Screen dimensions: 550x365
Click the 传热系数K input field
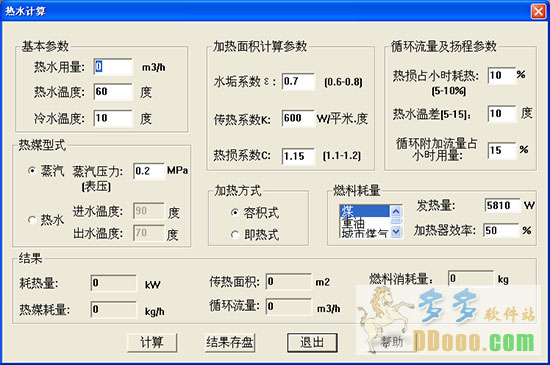[299, 118]
